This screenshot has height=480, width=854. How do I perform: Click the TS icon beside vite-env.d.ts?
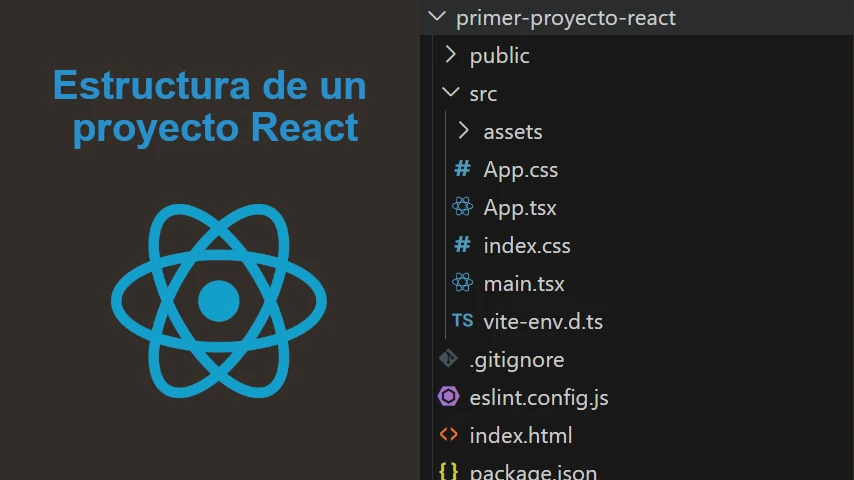tap(462, 320)
